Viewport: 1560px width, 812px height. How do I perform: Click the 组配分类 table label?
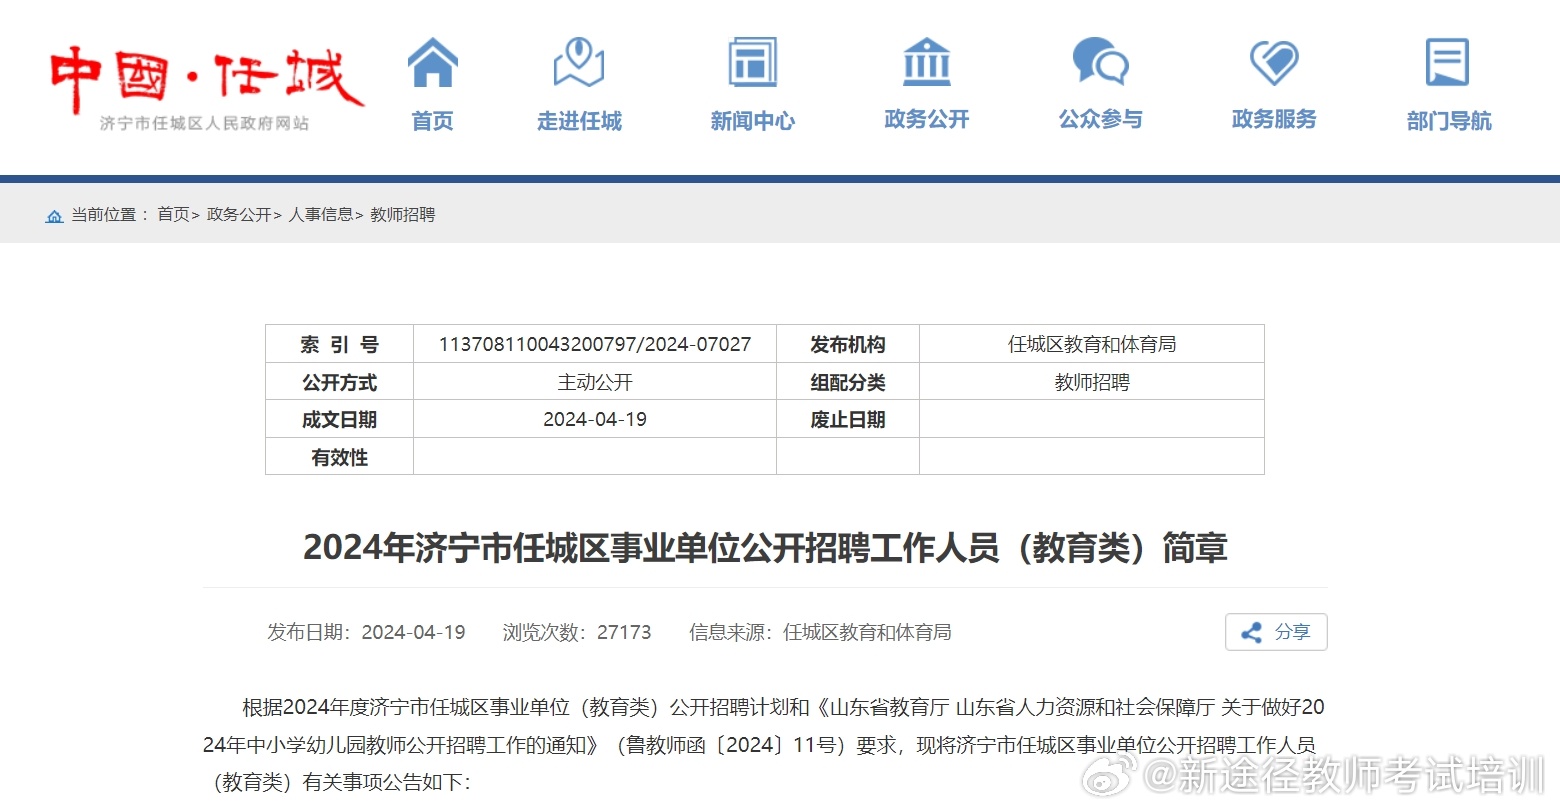click(x=847, y=382)
